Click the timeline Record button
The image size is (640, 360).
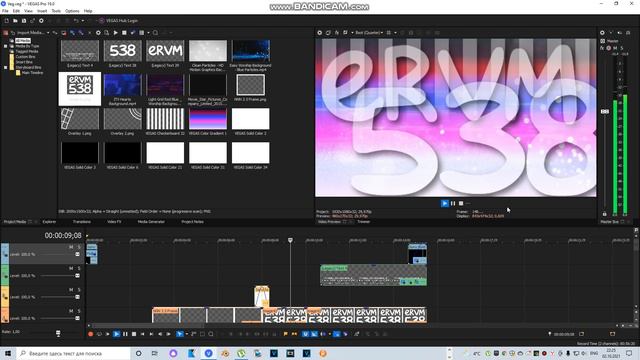click(x=91, y=334)
